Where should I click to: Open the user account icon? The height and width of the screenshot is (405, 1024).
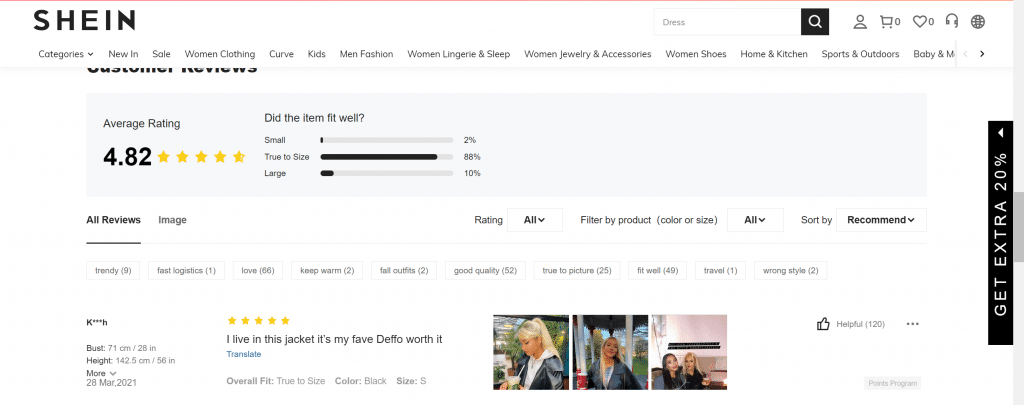click(x=859, y=22)
